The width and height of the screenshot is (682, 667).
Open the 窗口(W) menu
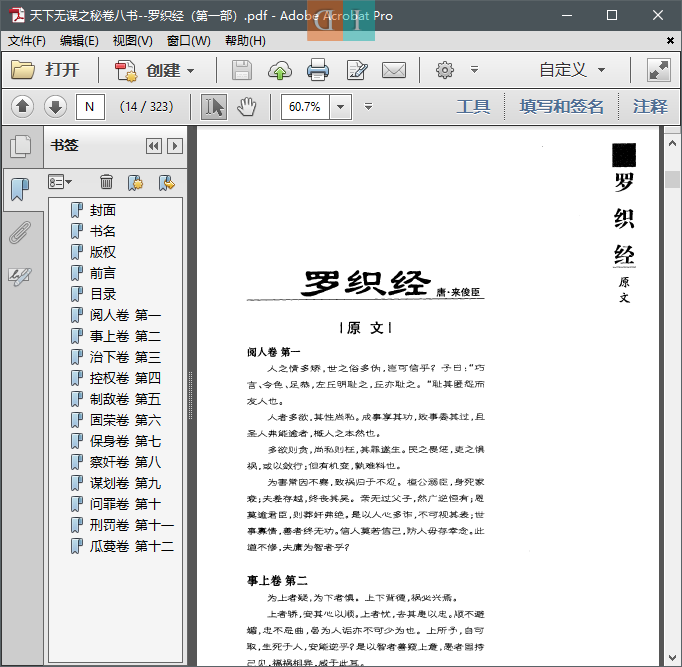(188, 41)
